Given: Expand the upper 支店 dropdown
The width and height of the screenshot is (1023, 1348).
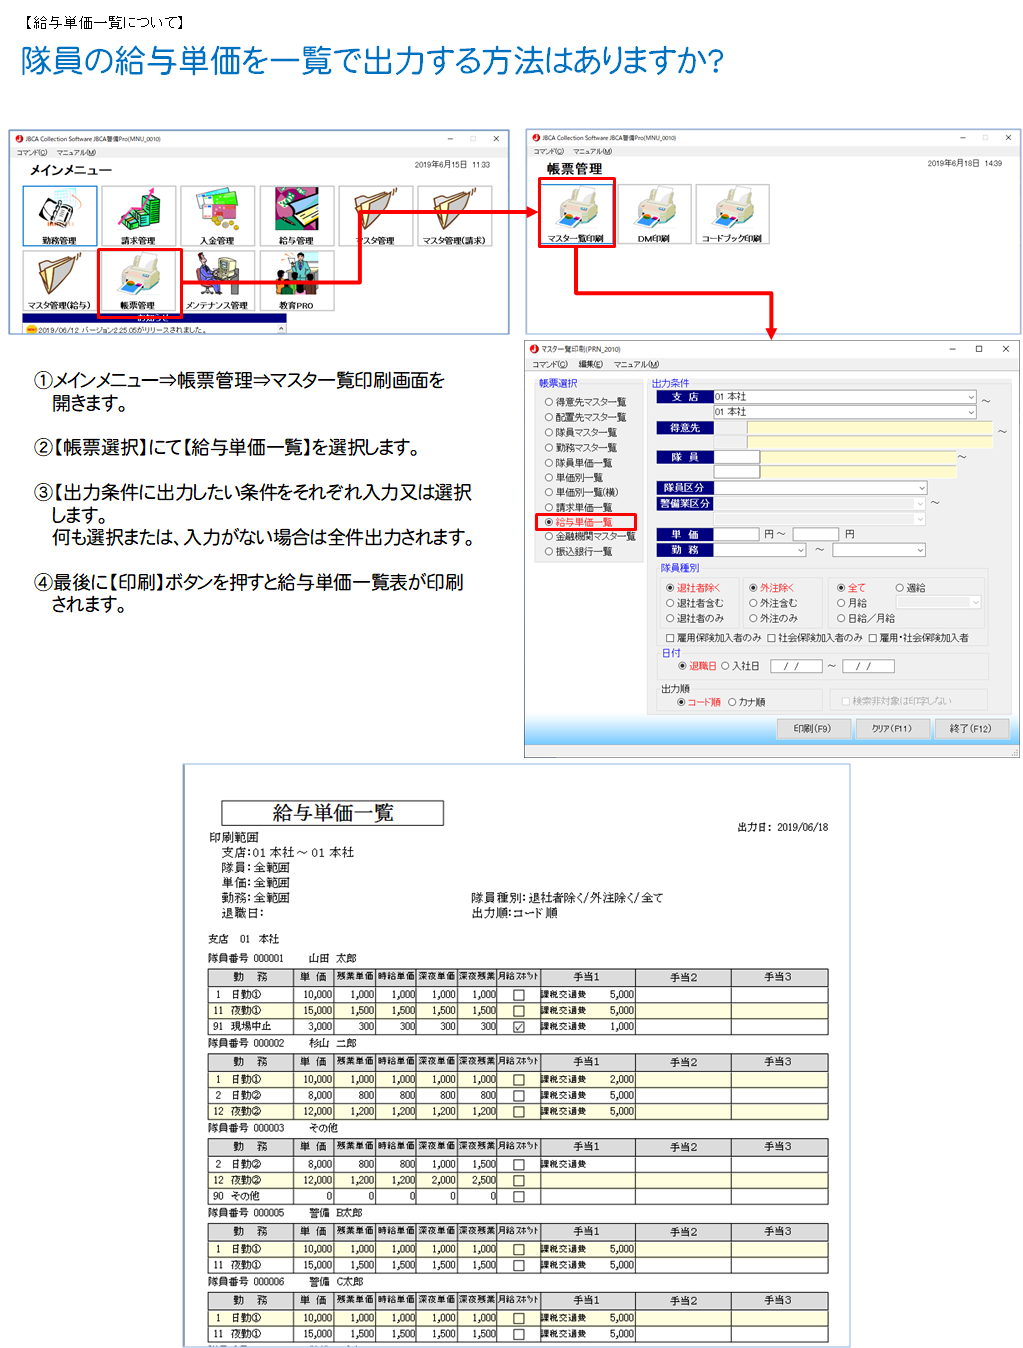Looking at the screenshot, I should pos(970,397).
